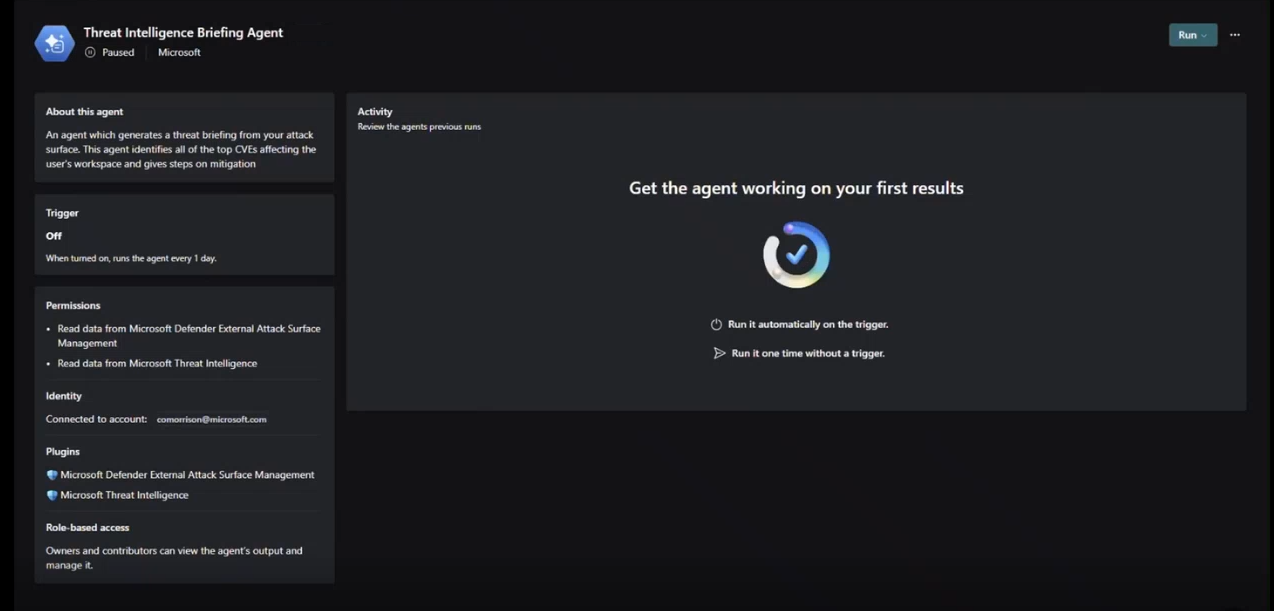Click the power icon beside Run it automatically
This screenshot has width=1274, height=611.
pos(716,324)
